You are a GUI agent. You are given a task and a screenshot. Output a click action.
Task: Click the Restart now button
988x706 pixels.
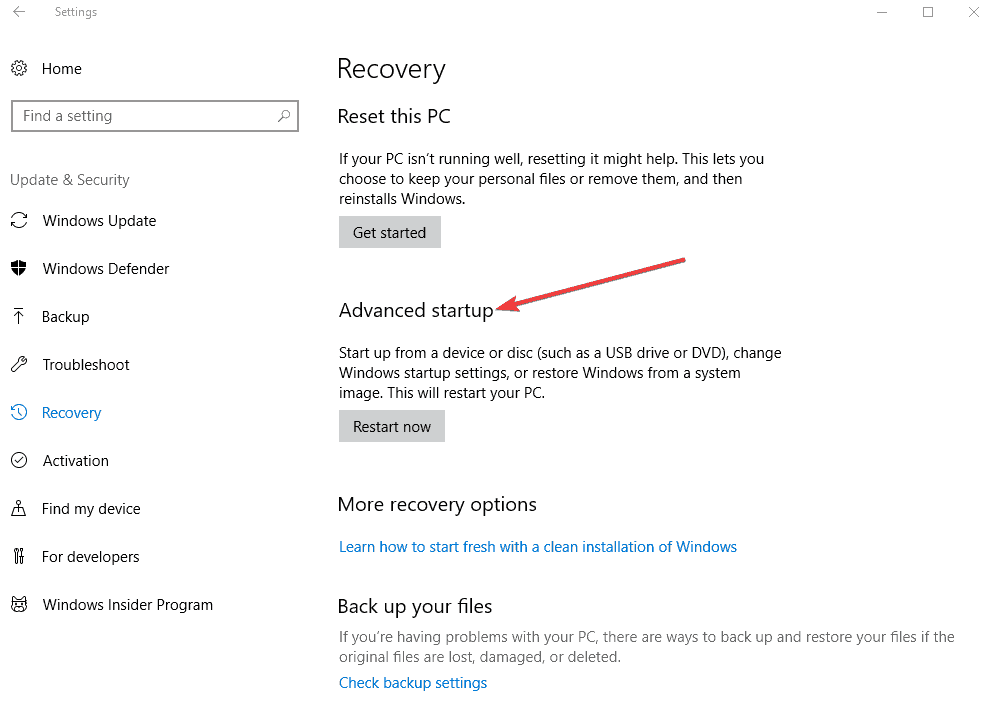click(391, 427)
